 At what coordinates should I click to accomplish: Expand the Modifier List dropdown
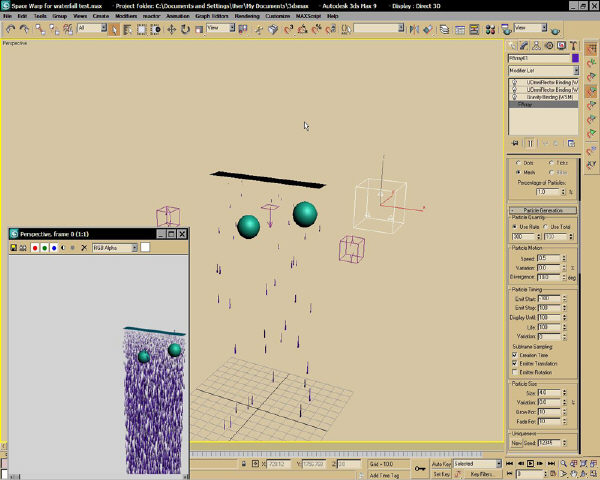(543, 70)
